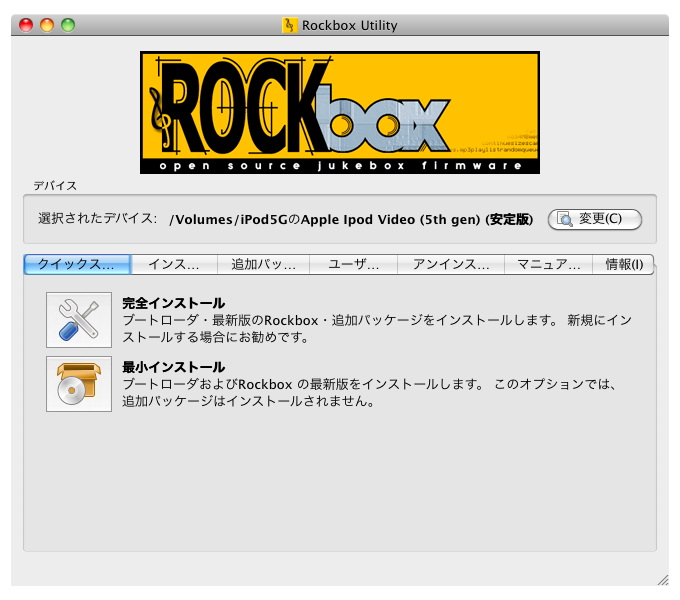The image size is (680, 600).
Task: Open the アンインス... tab
Action: coord(451,264)
